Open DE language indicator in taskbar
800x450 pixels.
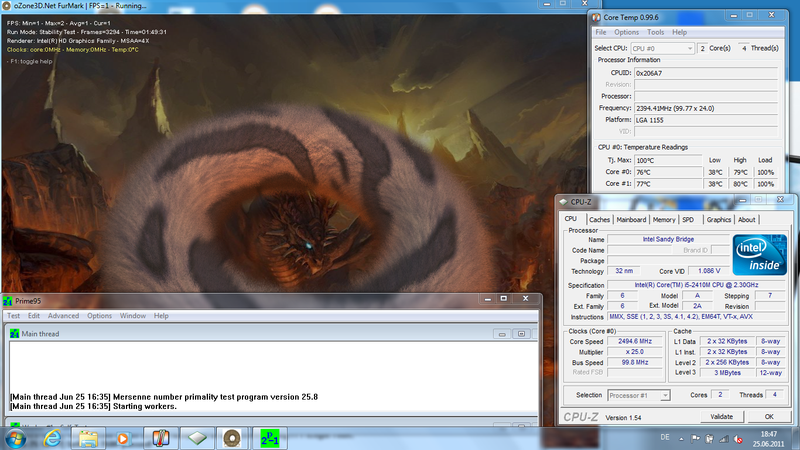pyautogui.click(x=665, y=437)
